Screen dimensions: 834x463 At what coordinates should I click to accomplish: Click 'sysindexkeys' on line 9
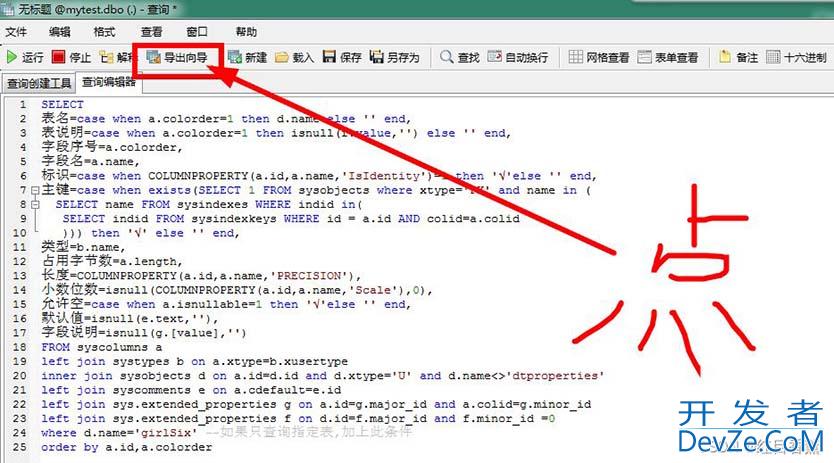(x=234, y=219)
